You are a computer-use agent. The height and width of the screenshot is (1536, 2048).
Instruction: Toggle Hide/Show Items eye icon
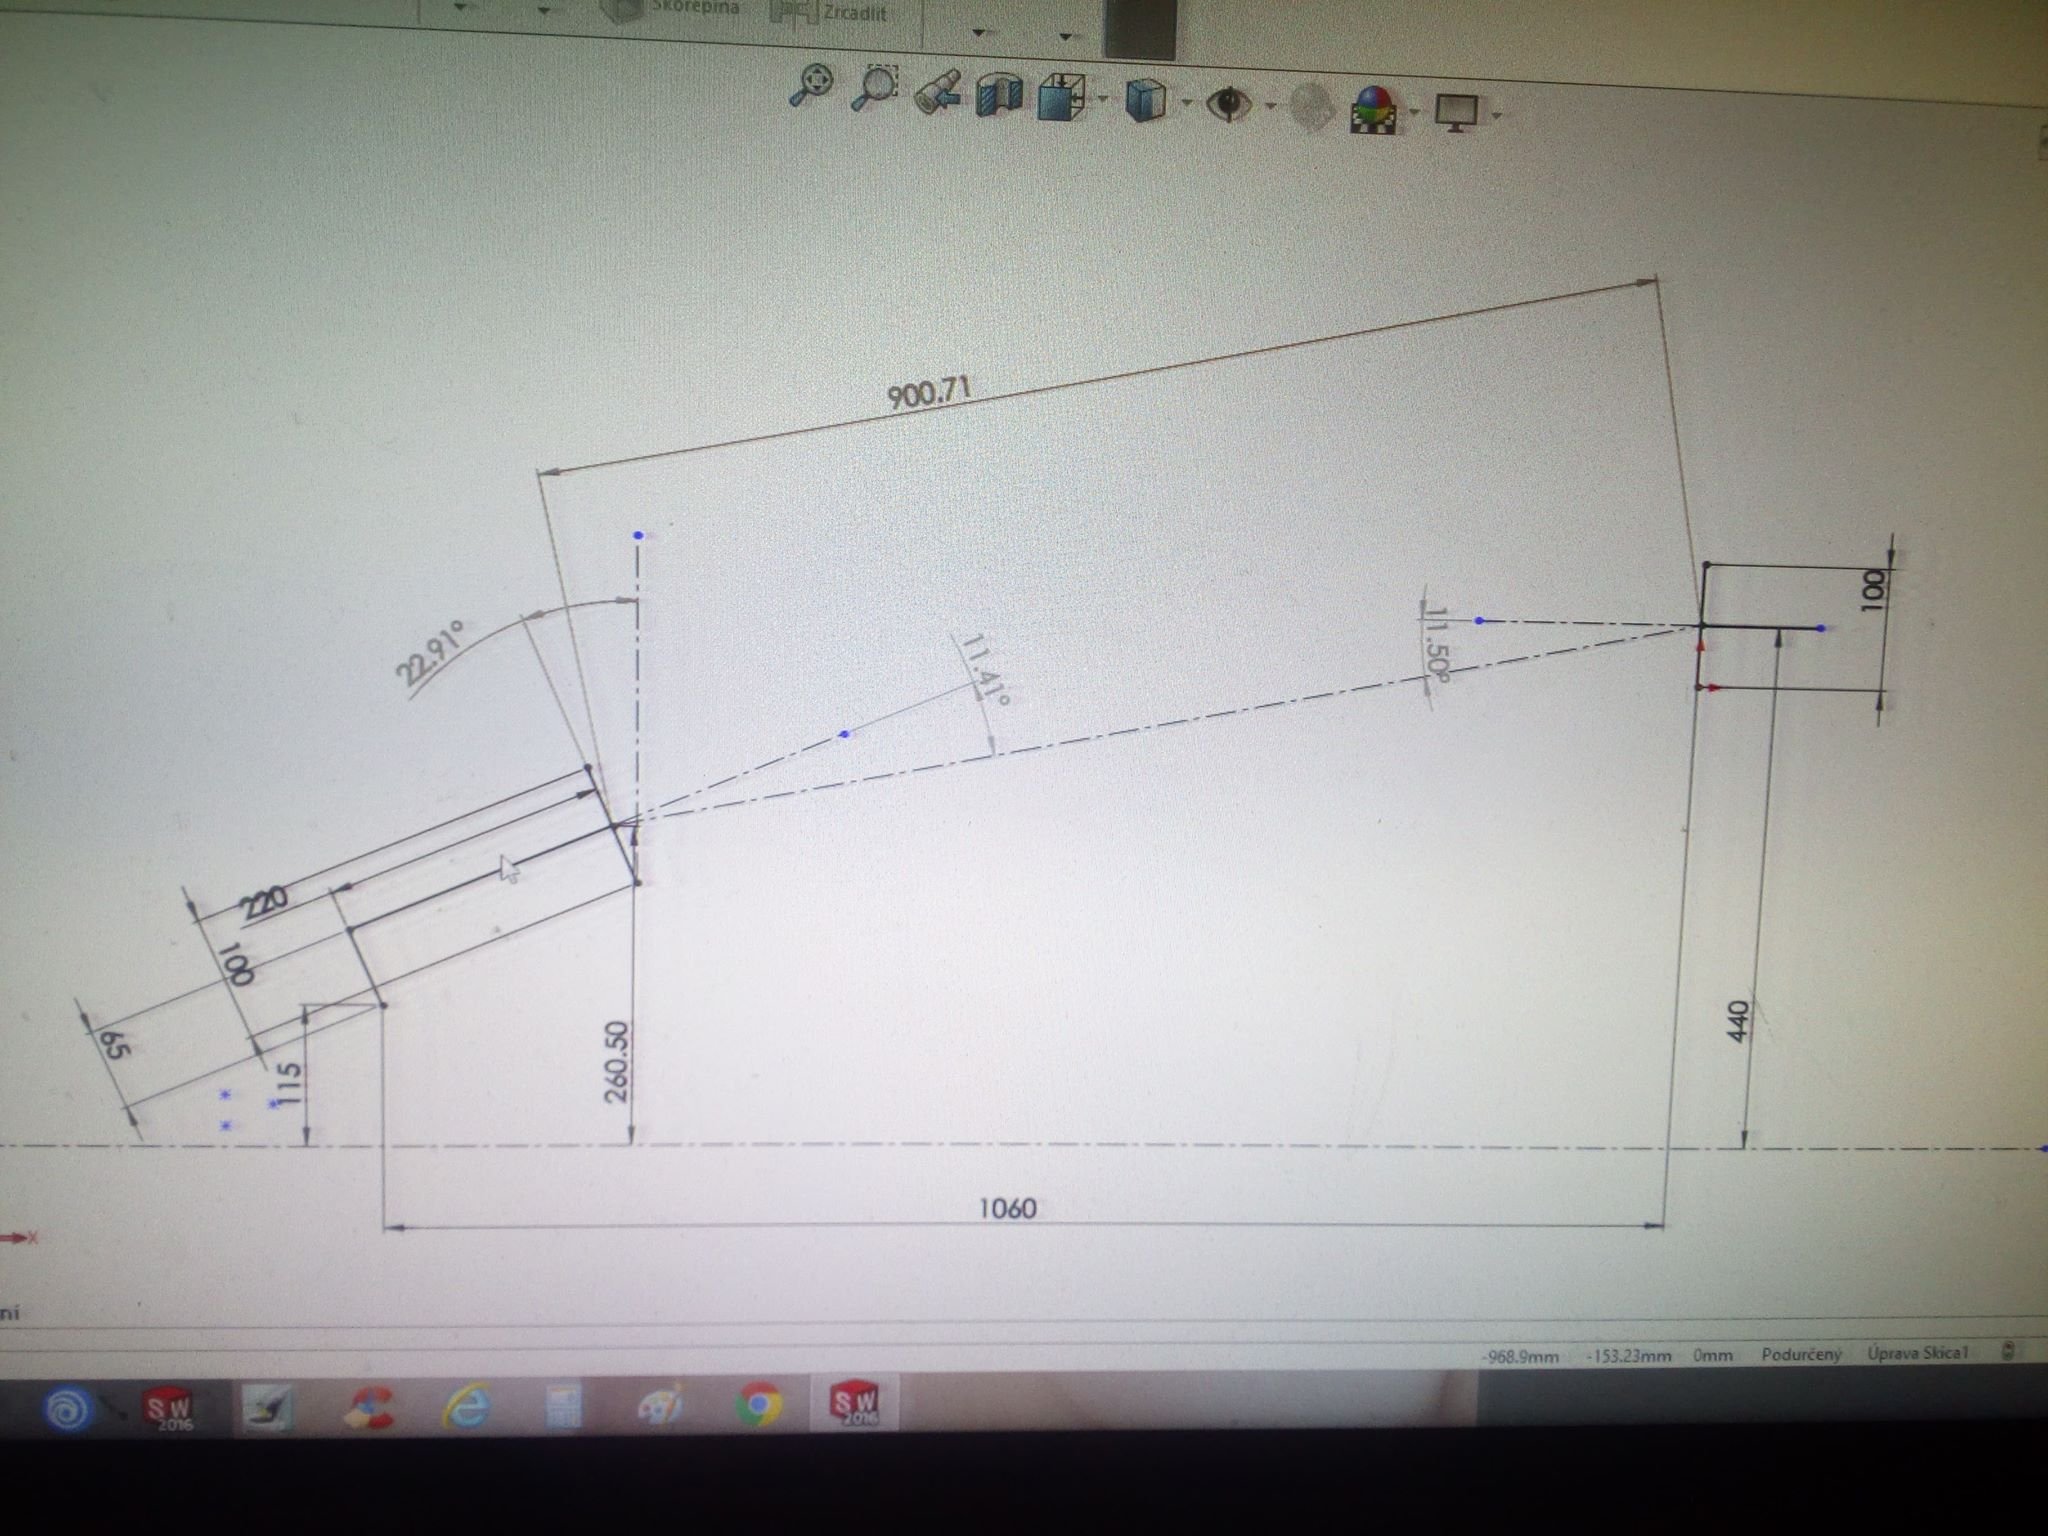coord(1229,104)
